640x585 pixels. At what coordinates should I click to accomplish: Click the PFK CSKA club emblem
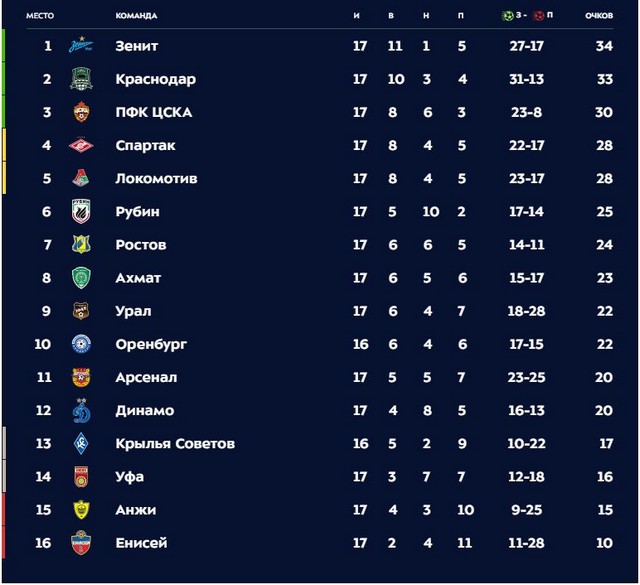81,112
